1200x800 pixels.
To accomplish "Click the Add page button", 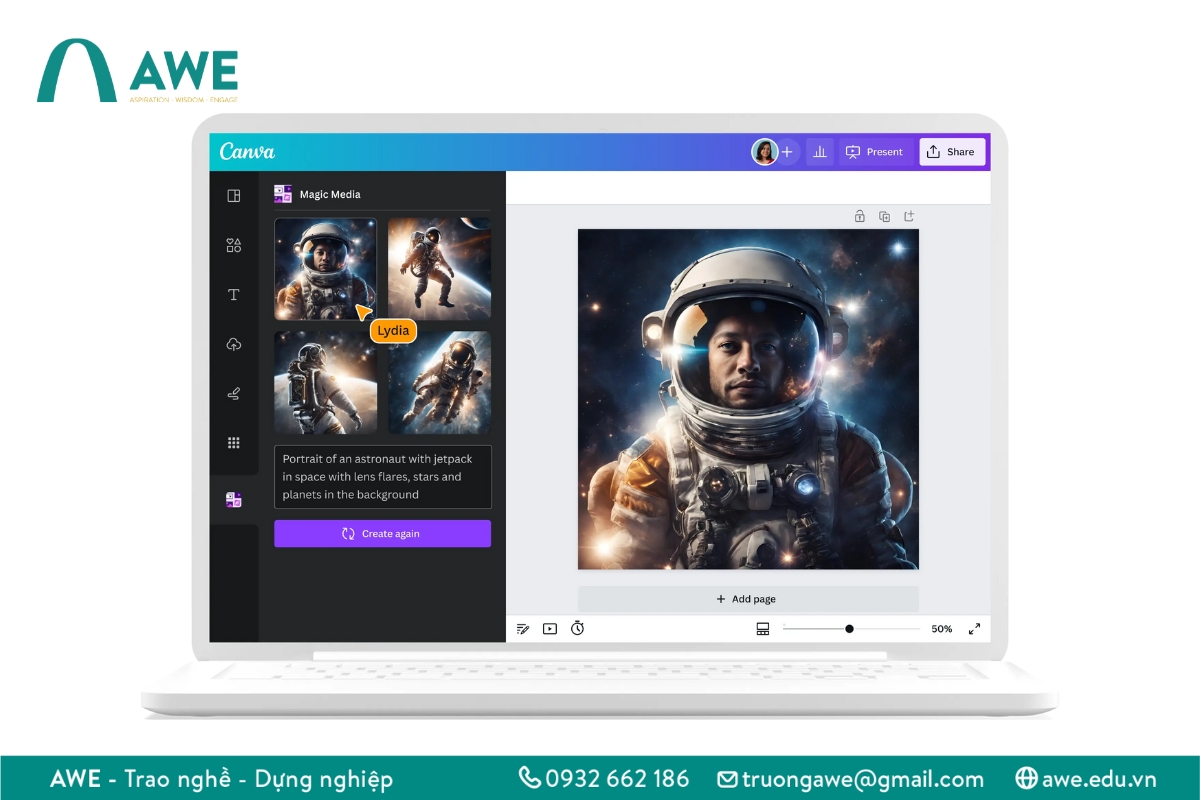I will coord(746,598).
